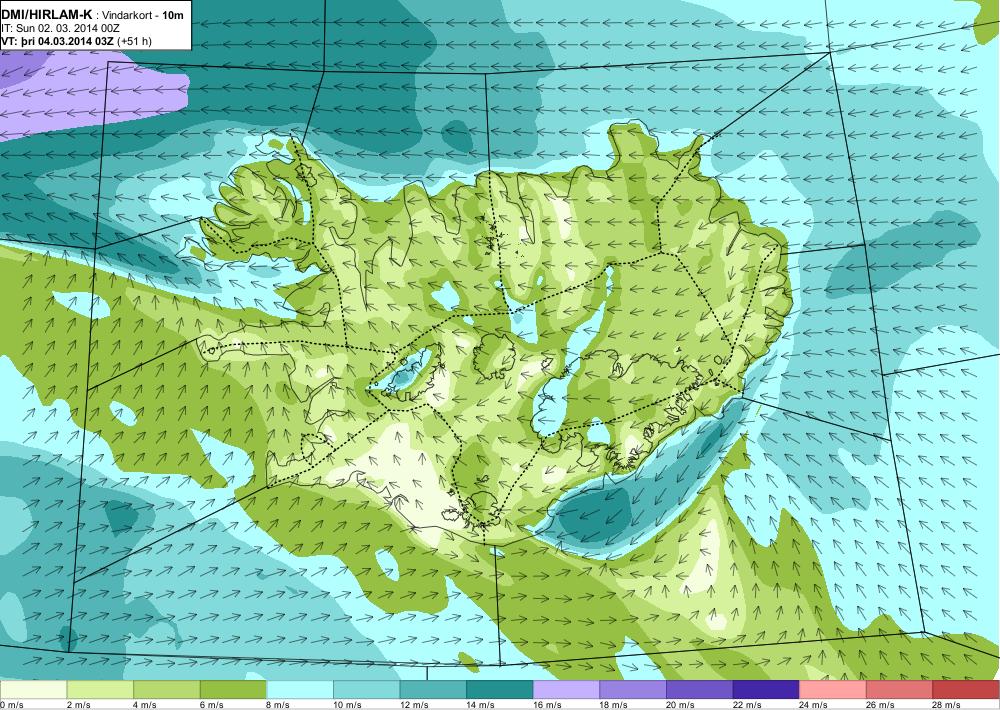Click the '0 m/s' legend label
Viewport: 1000px width, 710px height.
point(11,704)
